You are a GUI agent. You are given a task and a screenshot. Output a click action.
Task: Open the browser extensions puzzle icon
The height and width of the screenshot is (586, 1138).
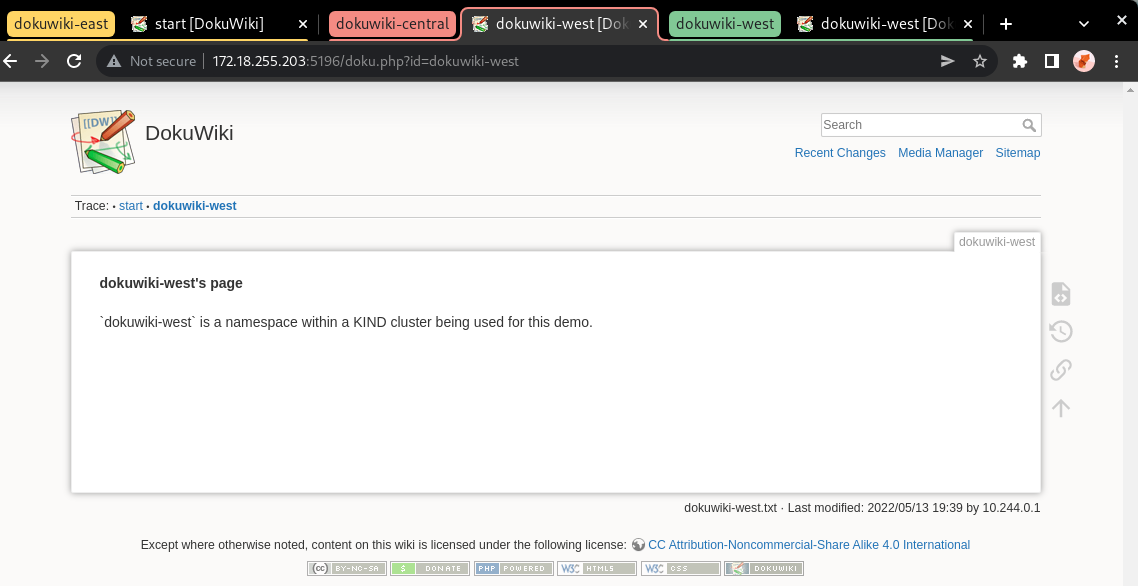pyautogui.click(x=1020, y=61)
